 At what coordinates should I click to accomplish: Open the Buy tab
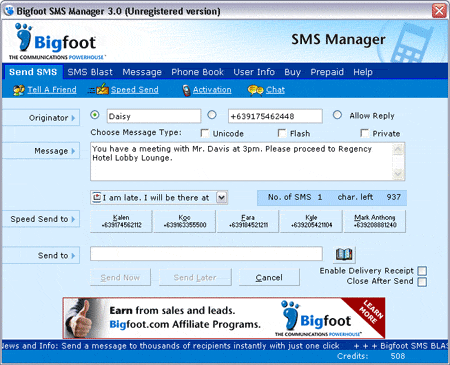(292, 72)
